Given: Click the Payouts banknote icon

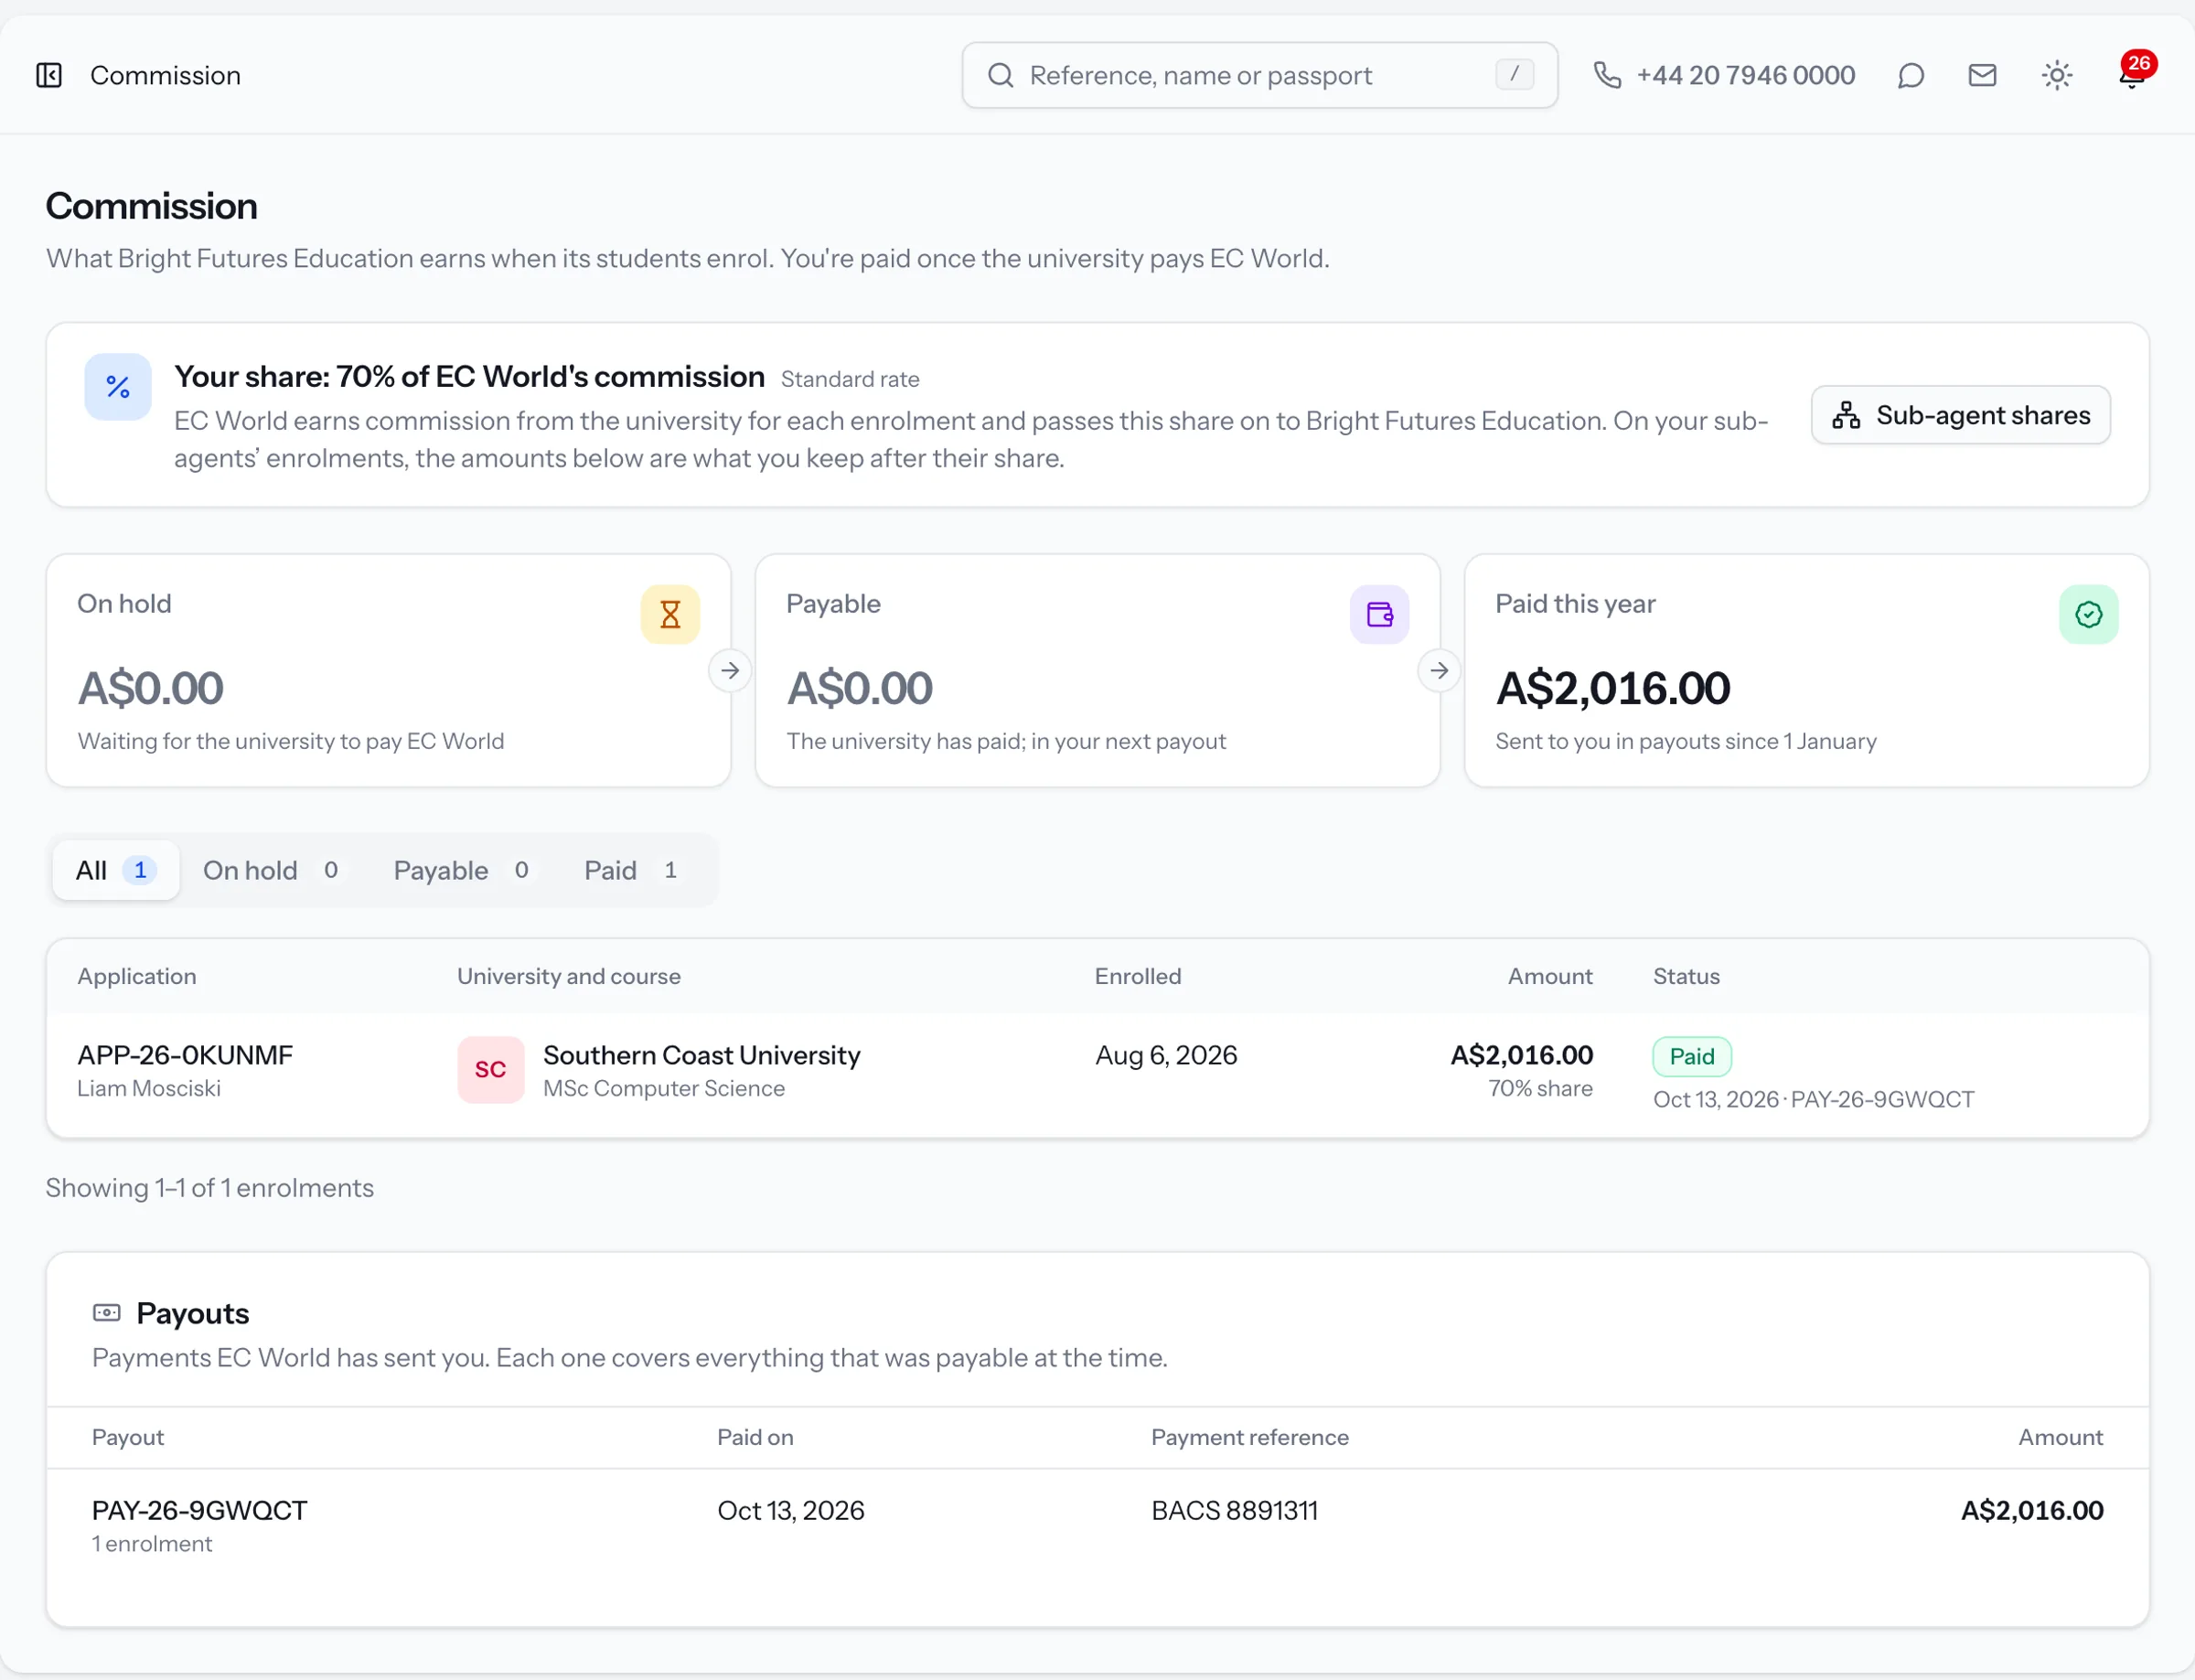Looking at the screenshot, I should click(x=106, y=1312).
